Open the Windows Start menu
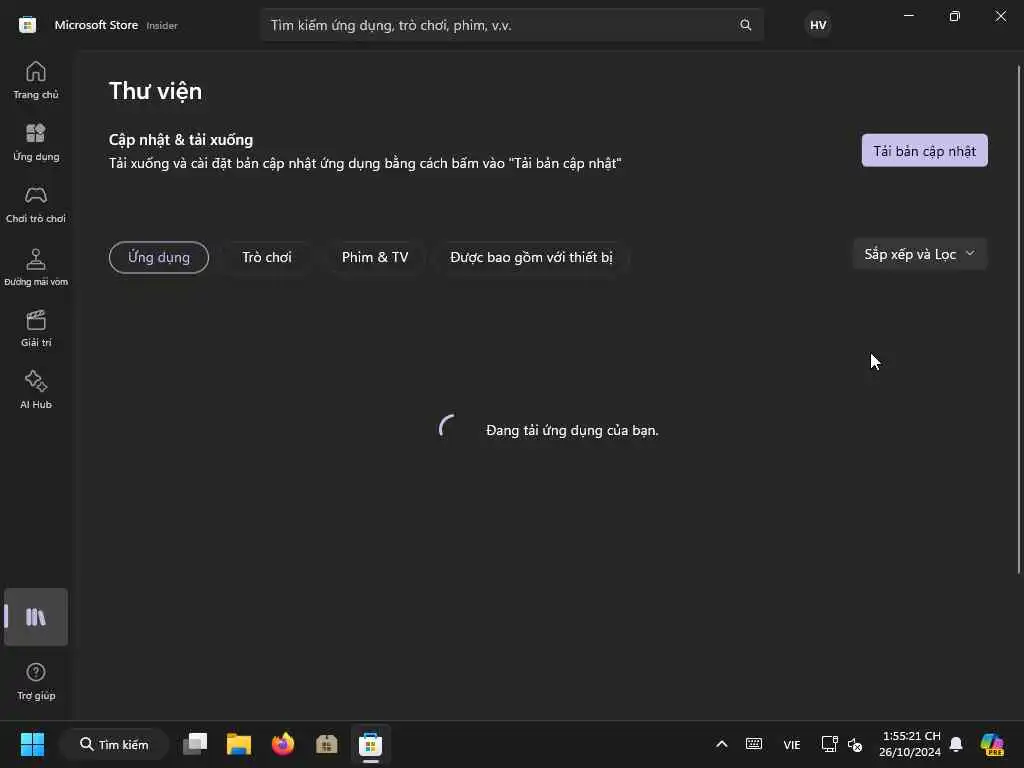 click(x=32, y=744)
